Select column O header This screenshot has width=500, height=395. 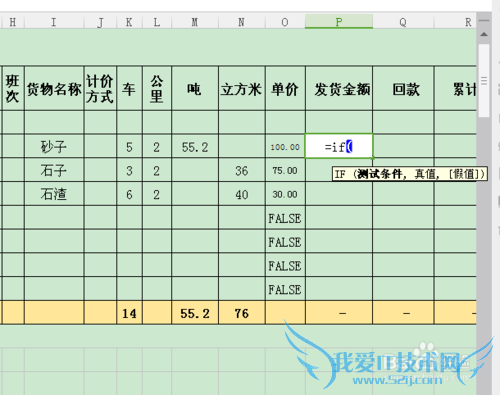tap(285, 22)
